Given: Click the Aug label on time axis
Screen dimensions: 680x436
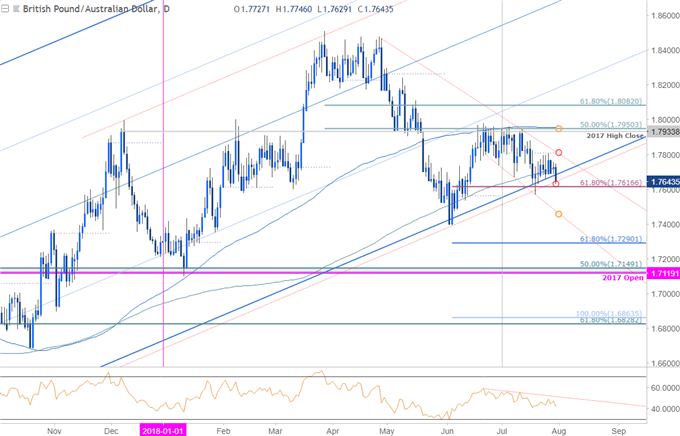Looking at the screenshot, I should click(559, 431).
